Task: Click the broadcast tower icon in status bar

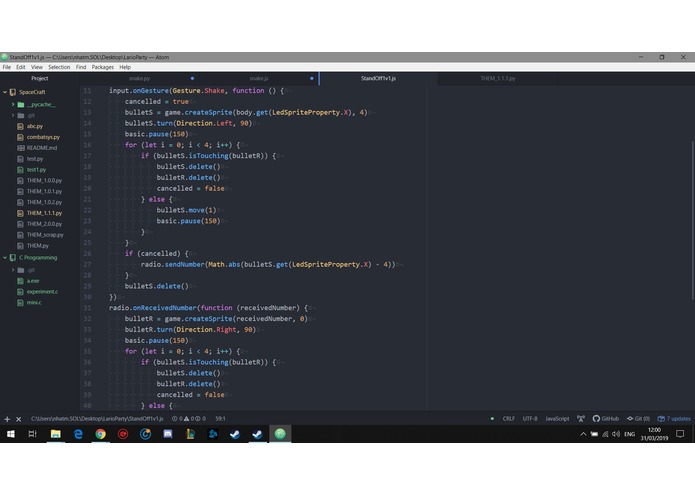Action: tap(581, 419)
